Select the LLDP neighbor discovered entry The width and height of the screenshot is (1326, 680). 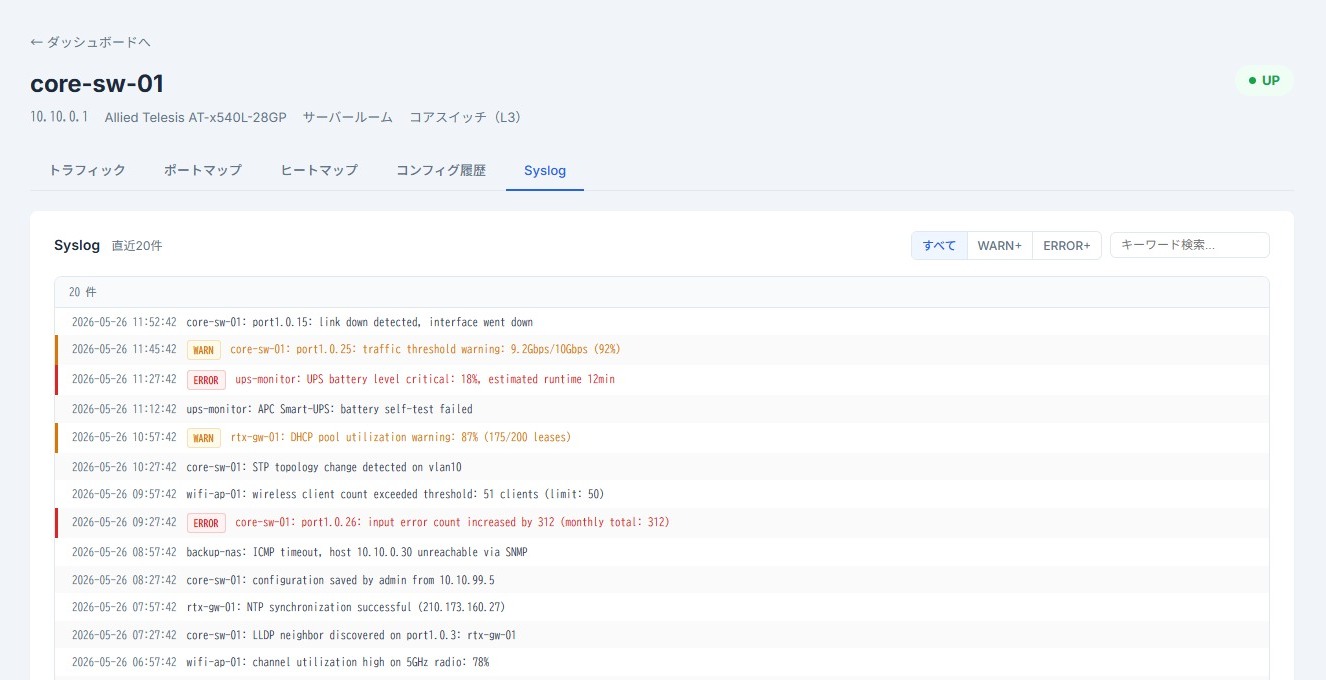[662, 635]
